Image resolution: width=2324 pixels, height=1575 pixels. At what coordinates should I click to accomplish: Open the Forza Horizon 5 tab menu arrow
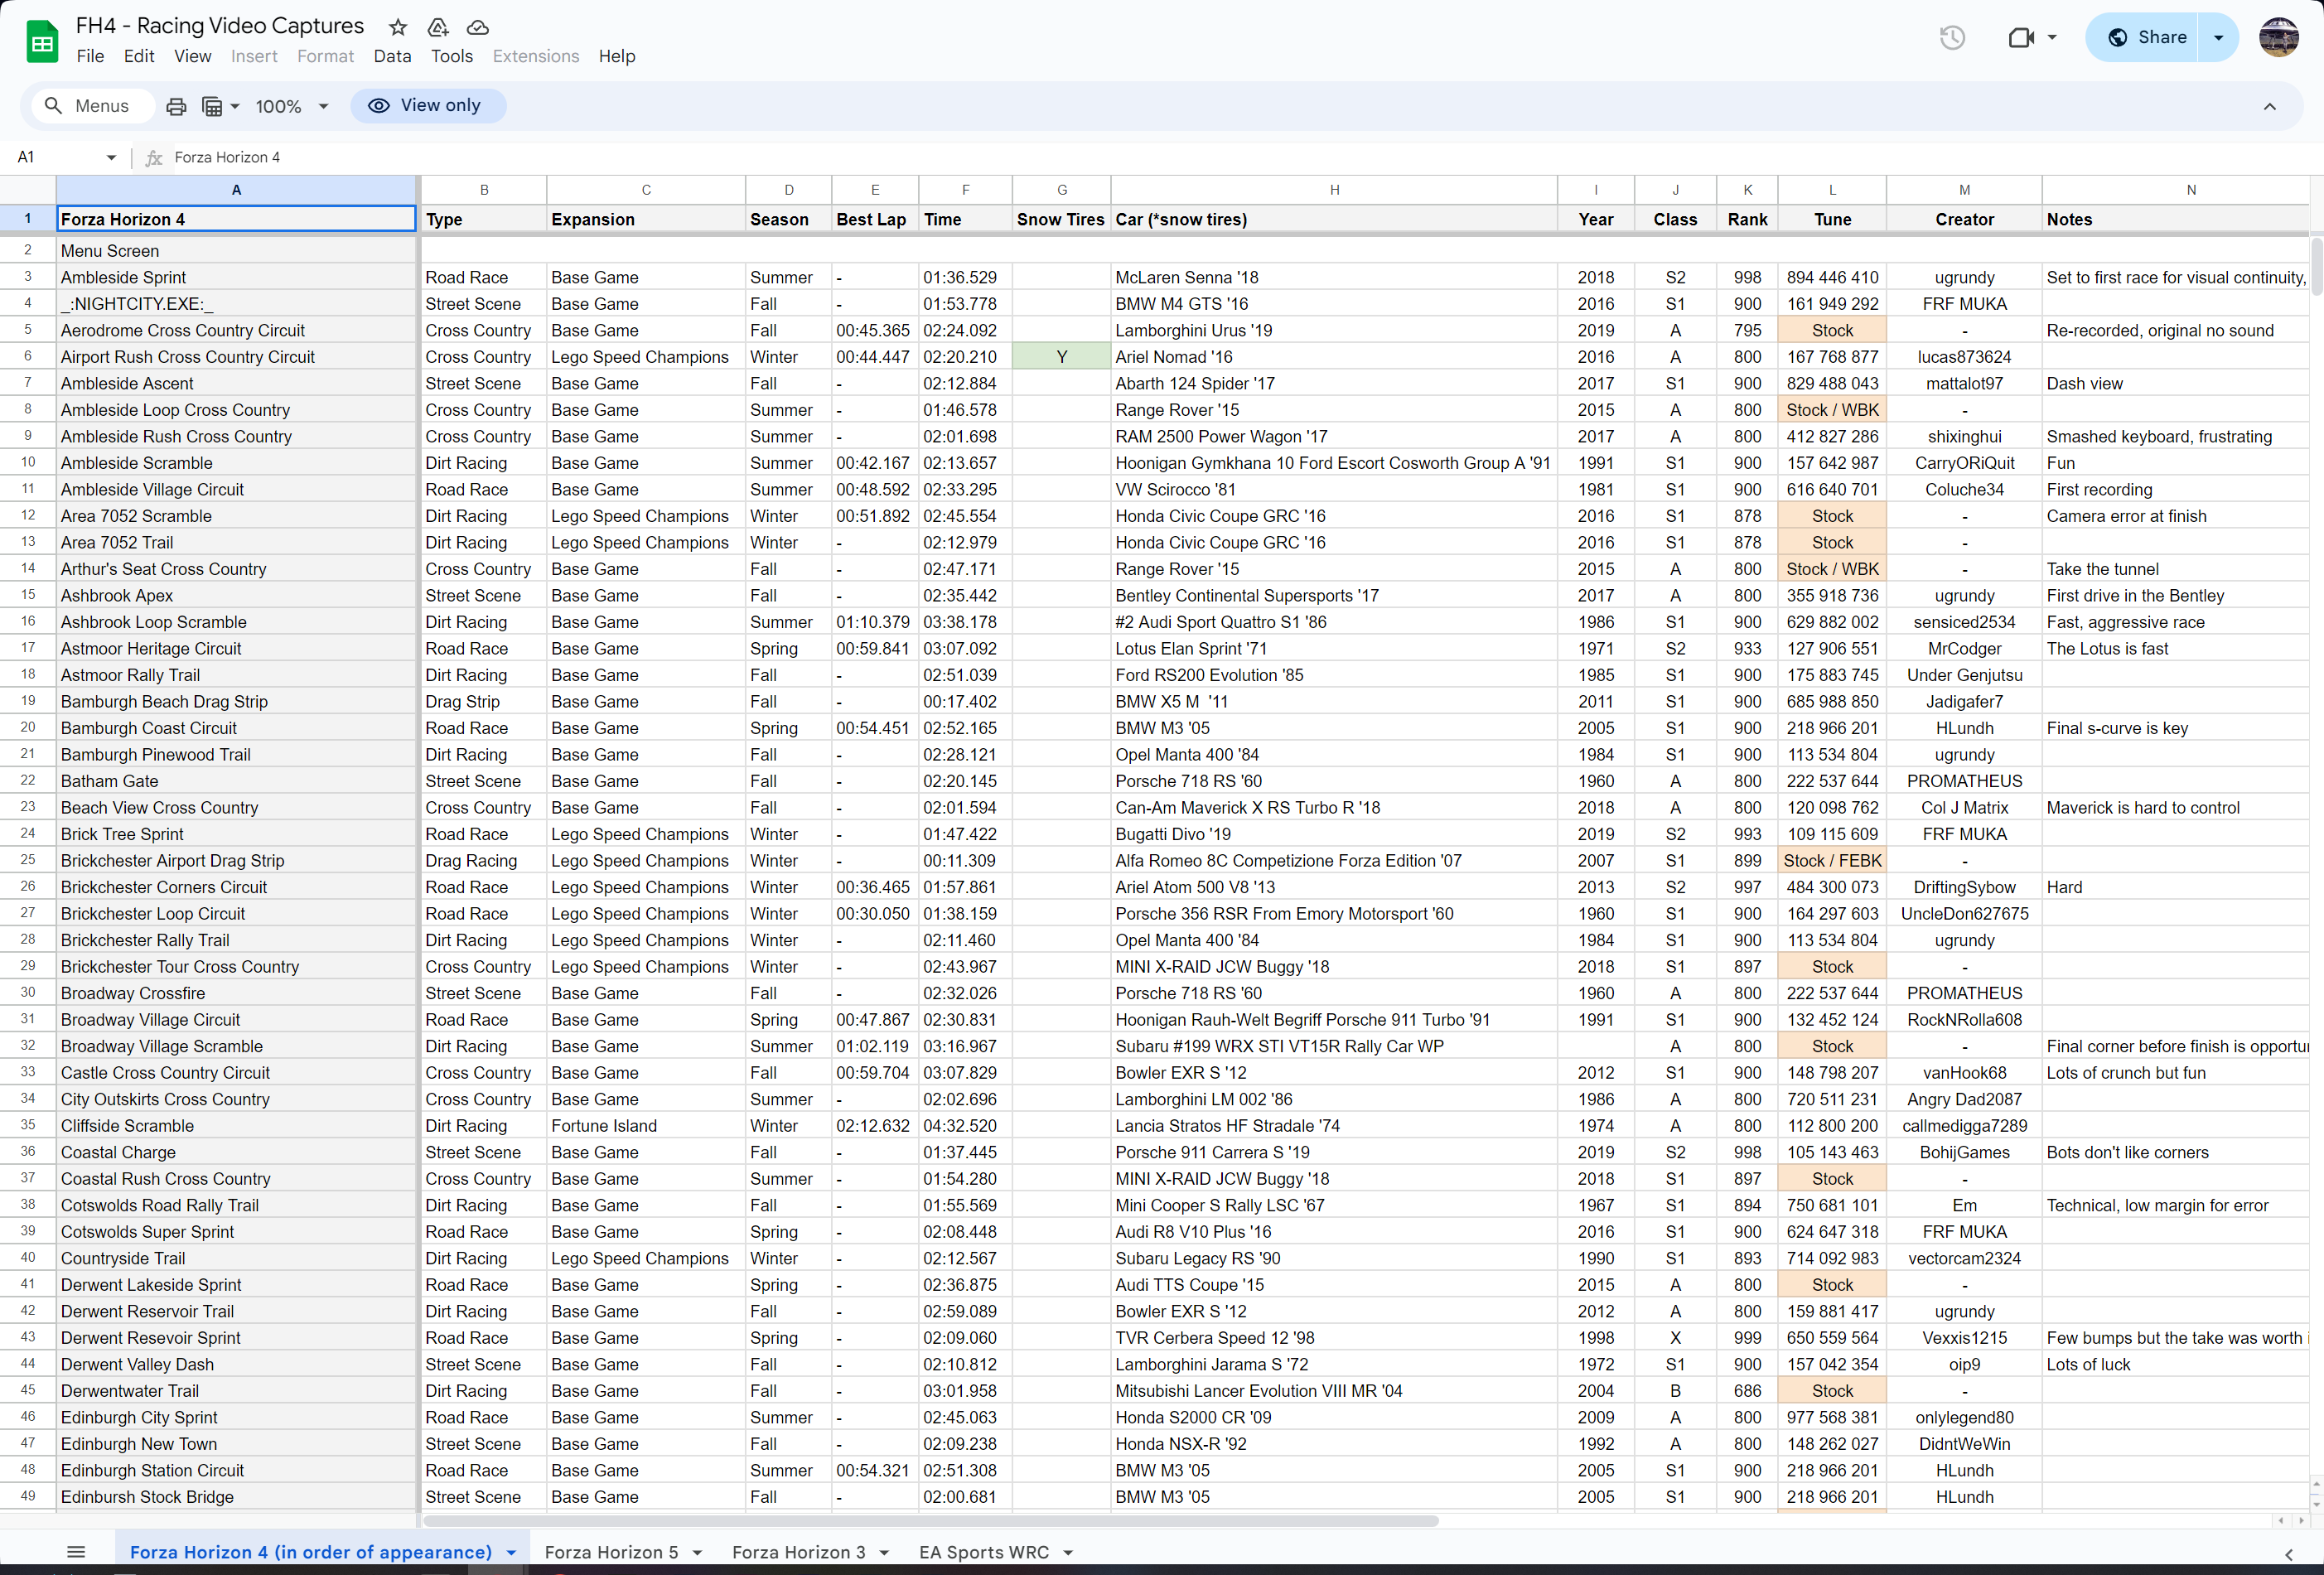pyautogui.click(x=698, y=1553)
